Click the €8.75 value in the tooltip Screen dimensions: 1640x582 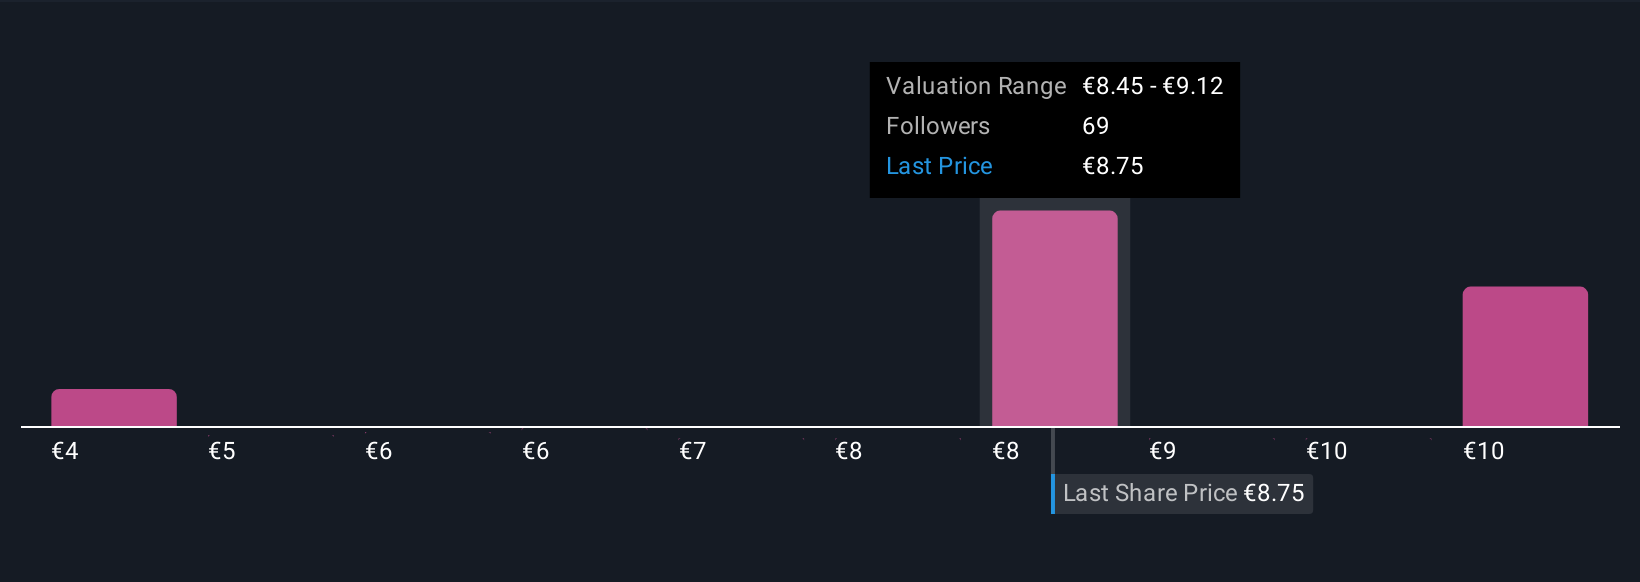click(1113, 166)
